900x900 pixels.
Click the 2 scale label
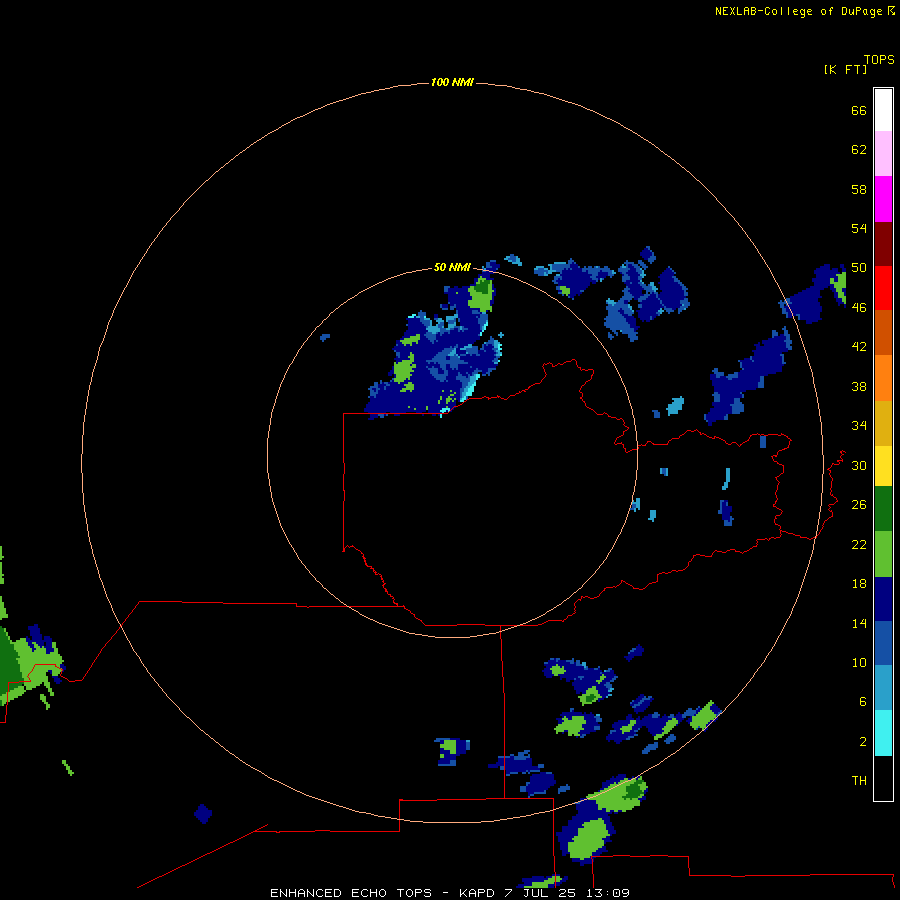863,742
